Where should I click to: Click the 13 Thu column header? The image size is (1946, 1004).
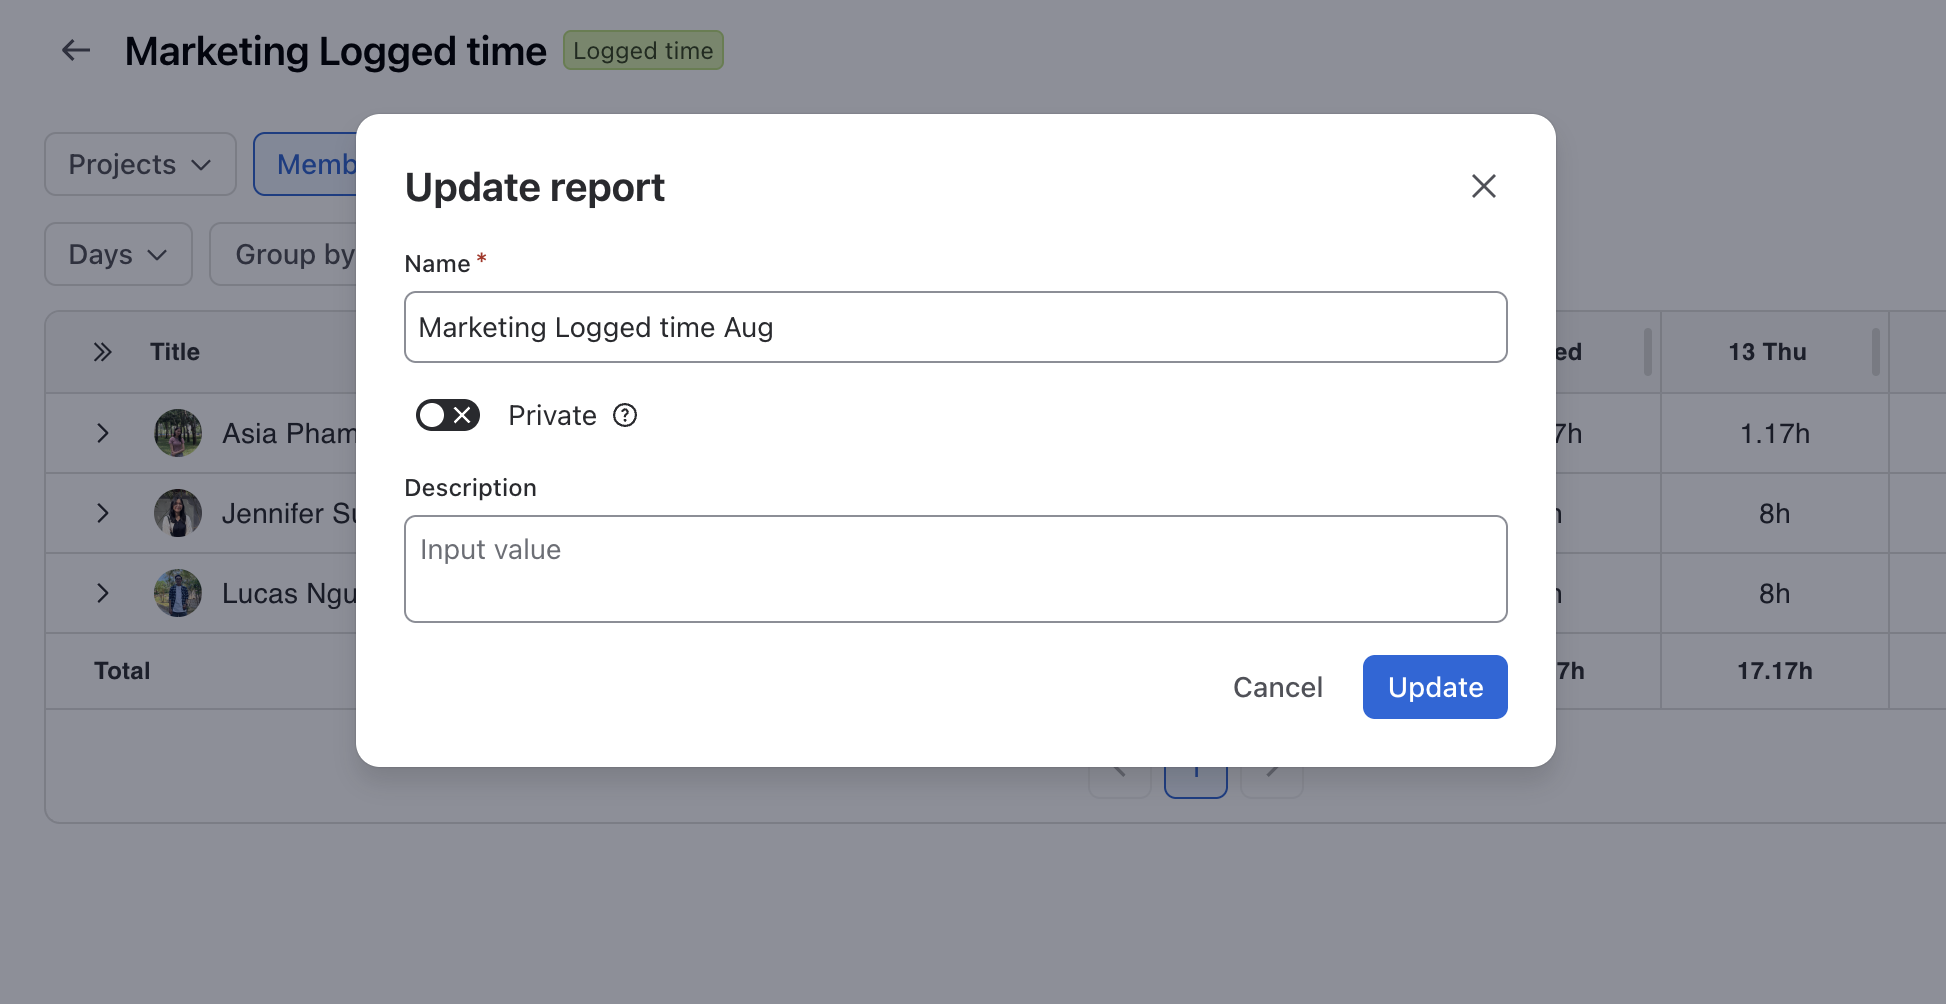1767,352
